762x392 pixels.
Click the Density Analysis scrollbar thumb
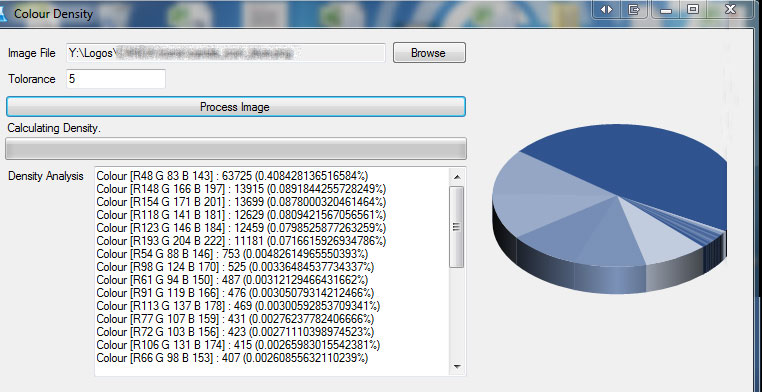click(x=456, y=227)
